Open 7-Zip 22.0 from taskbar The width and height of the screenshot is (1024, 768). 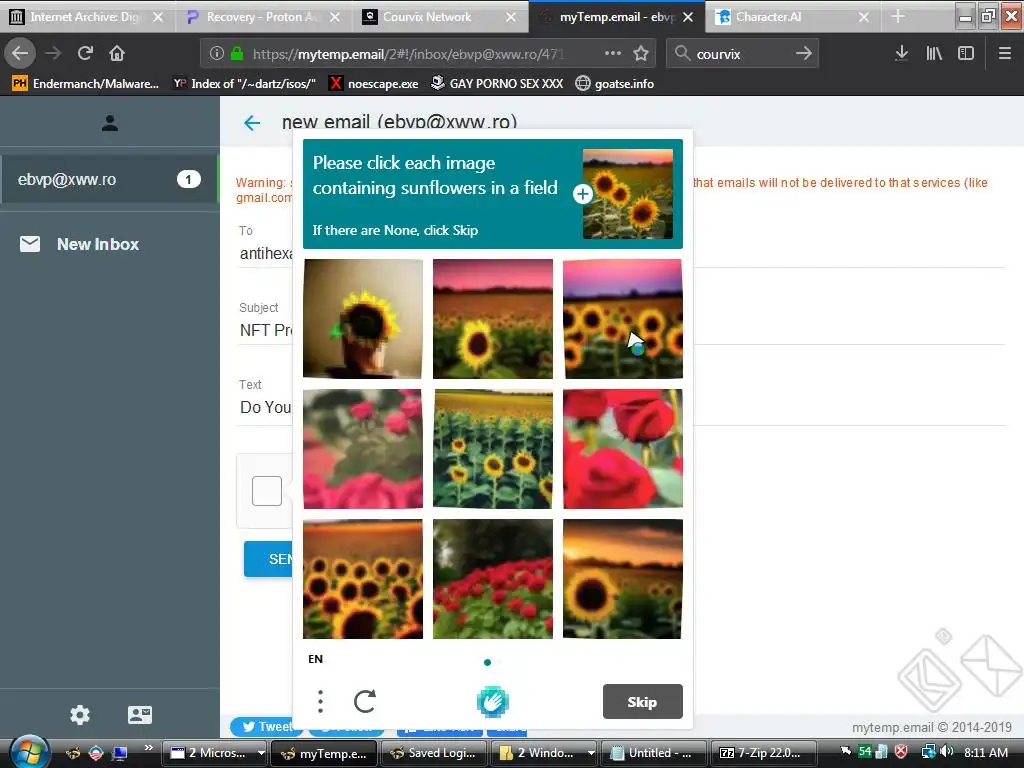click(x=763, y=753)
